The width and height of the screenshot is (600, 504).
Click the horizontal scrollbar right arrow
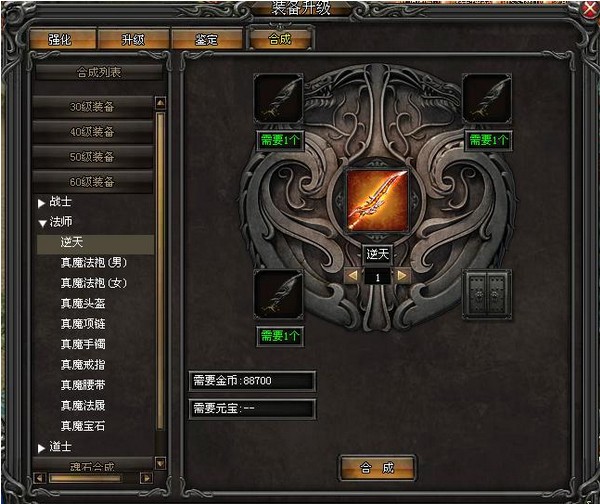pos(146,478)
